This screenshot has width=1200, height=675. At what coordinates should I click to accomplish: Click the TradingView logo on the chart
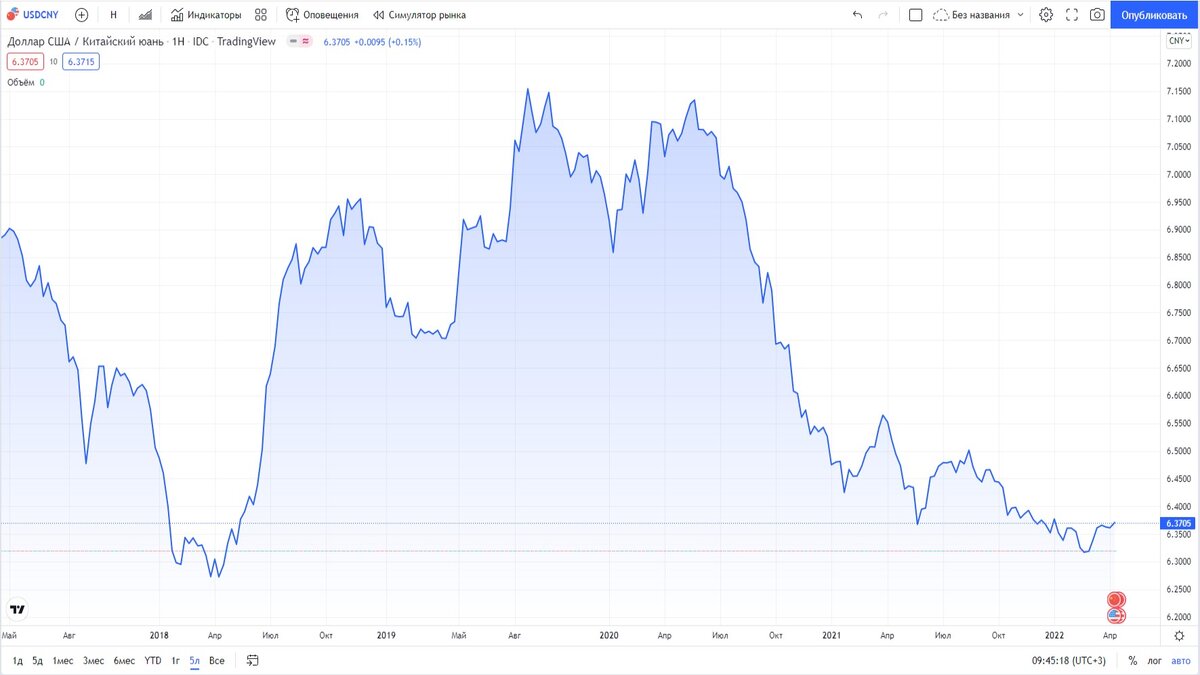[17, 609]
